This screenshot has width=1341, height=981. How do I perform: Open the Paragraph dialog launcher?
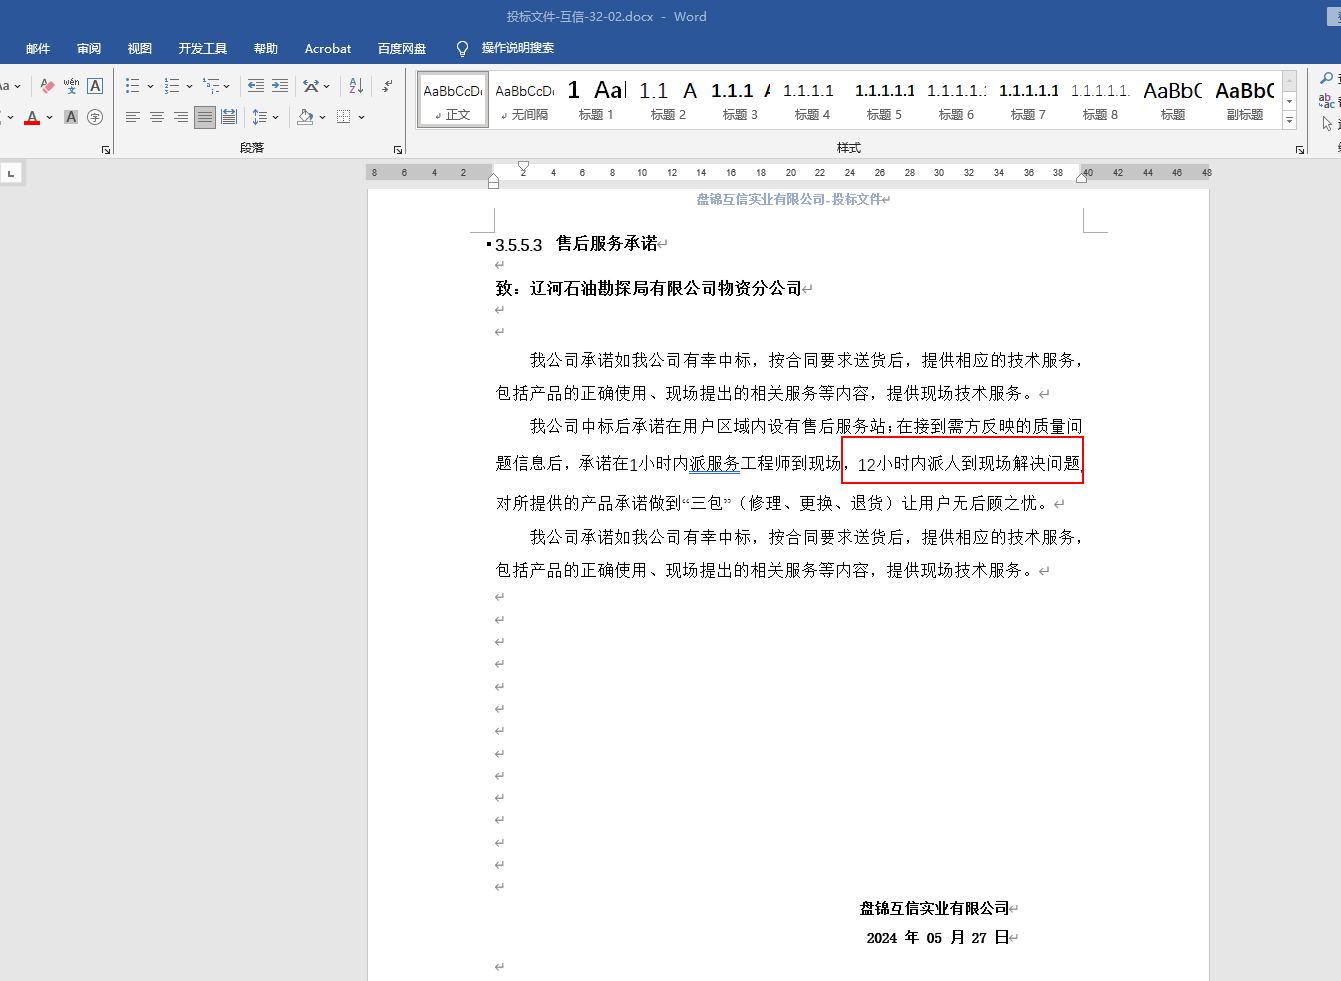(x=398, y=150)
